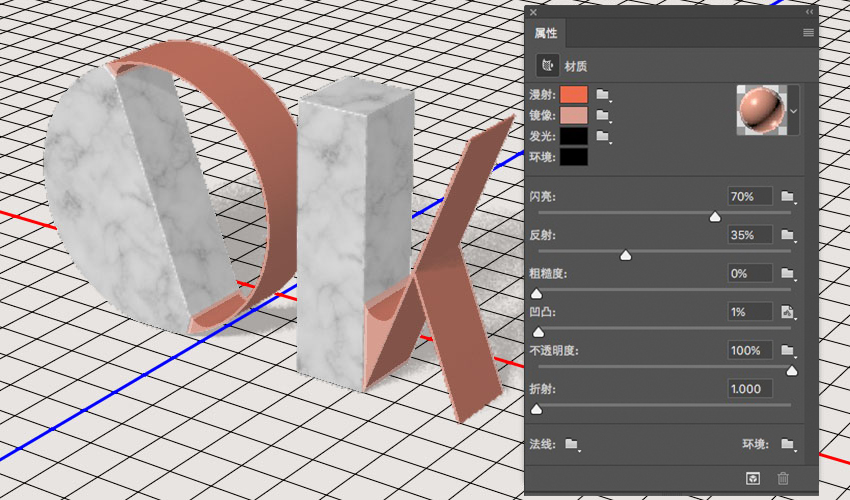Open the bump (凹凸) texture file icon
850x500 pixels.
coord(788,312)
